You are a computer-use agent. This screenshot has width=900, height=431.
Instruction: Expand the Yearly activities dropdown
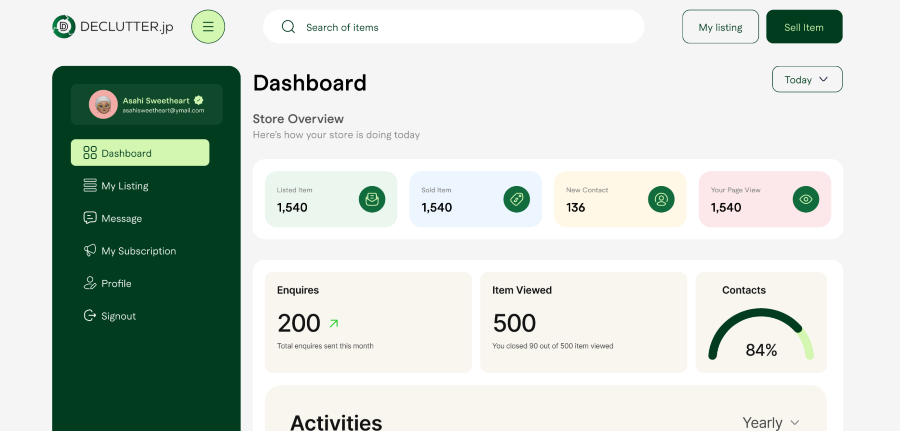[771, 422]
